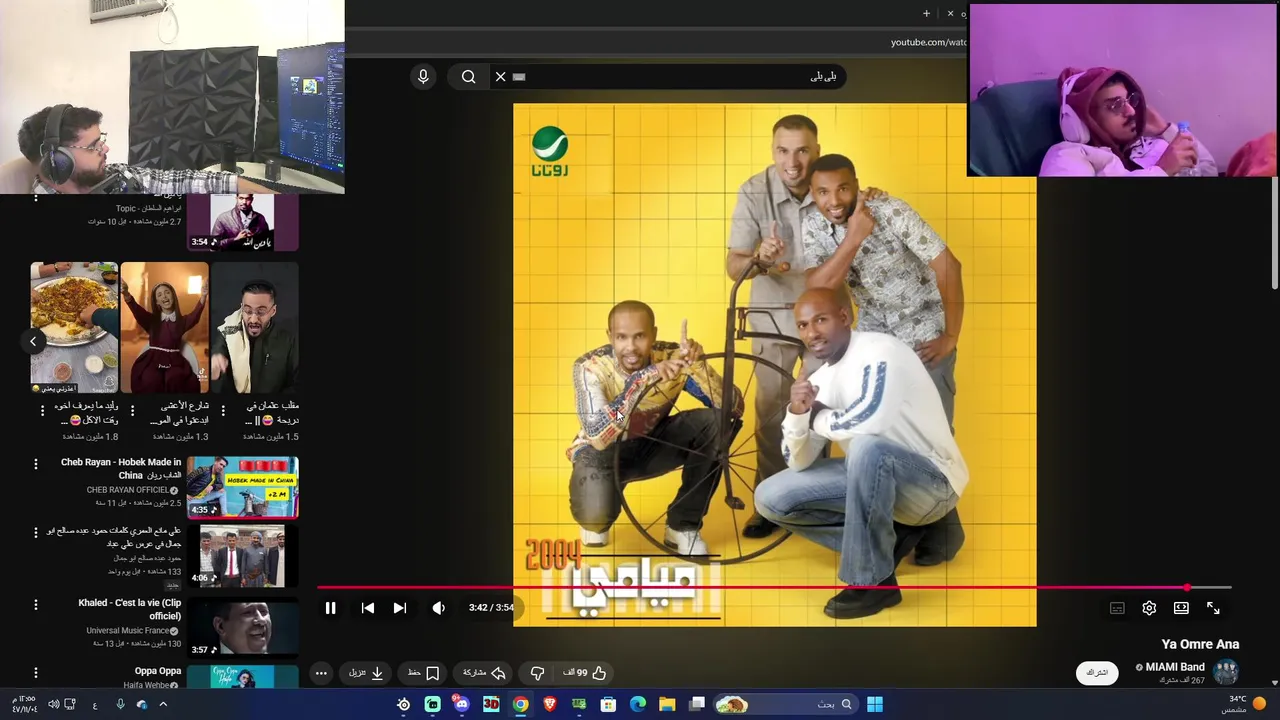
Task: Click the CHEB RAYAN OFFICIEL channel name
Action: click(127, 490)
